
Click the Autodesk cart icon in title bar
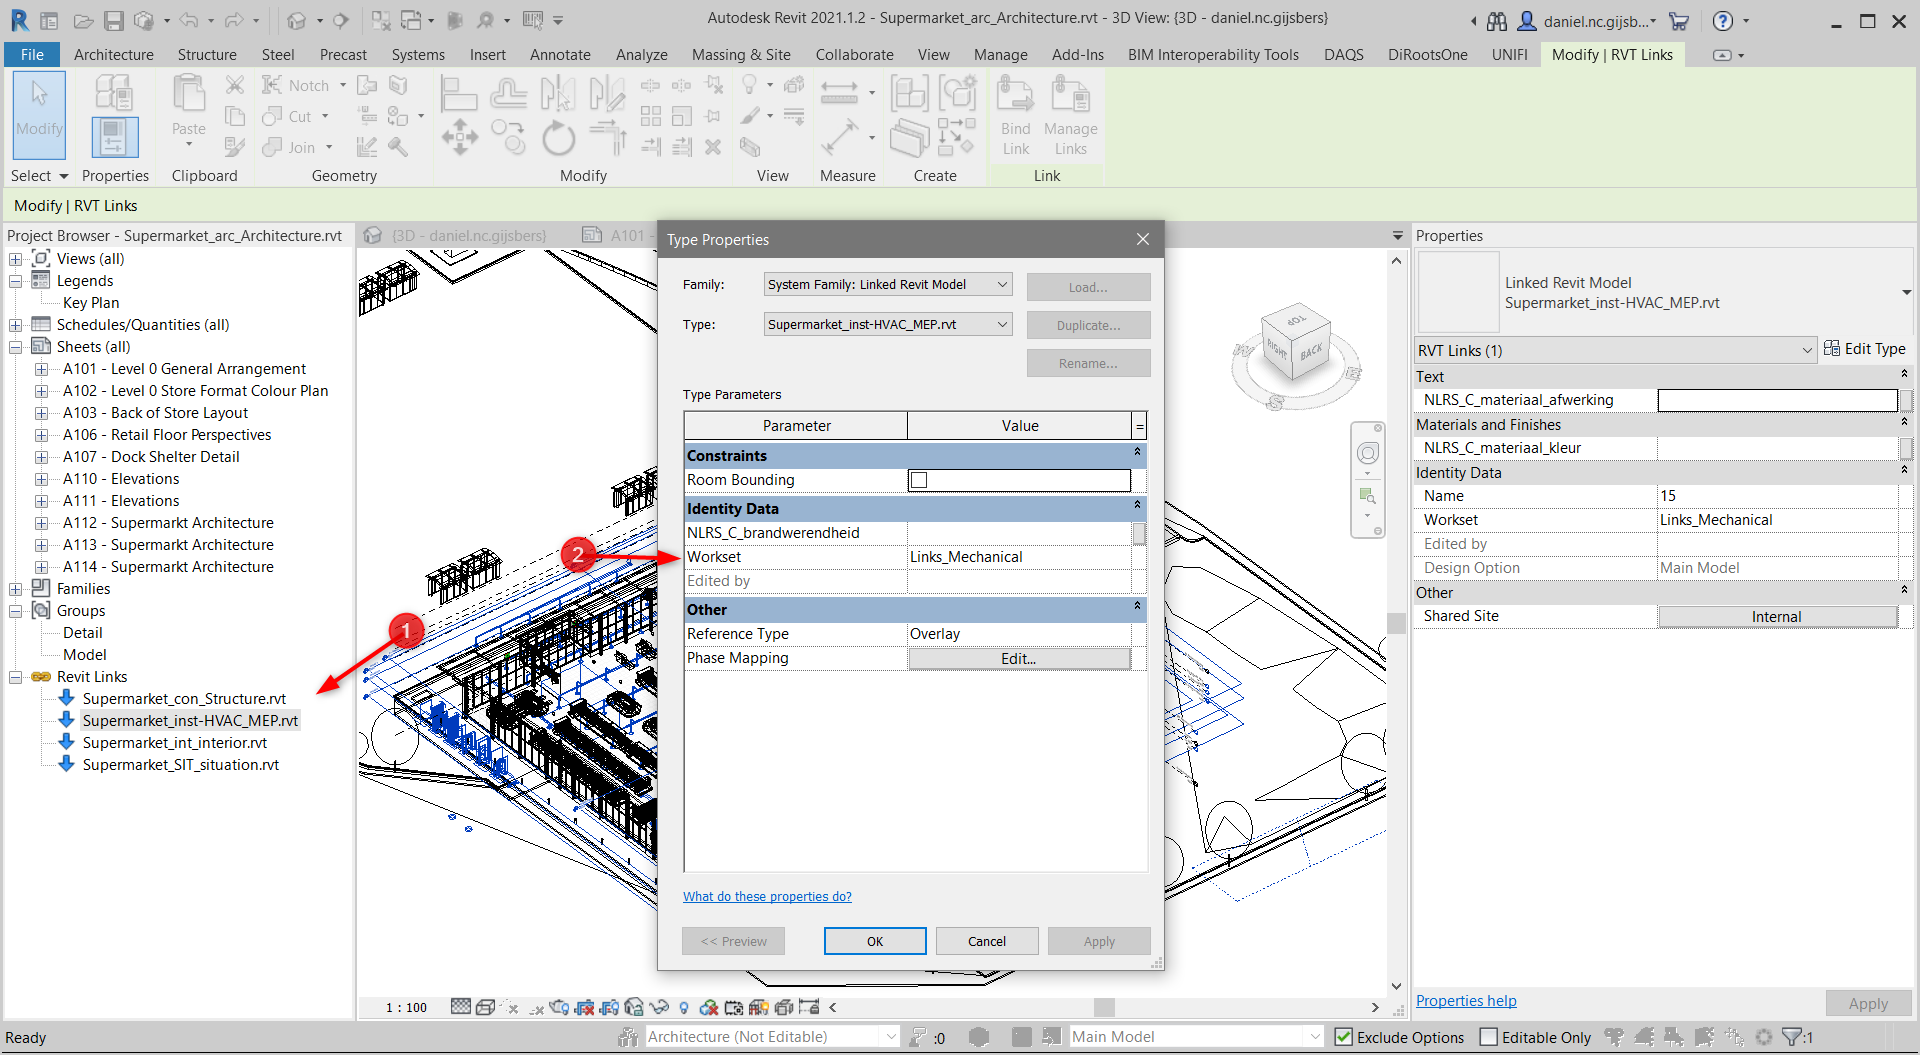1679,21
